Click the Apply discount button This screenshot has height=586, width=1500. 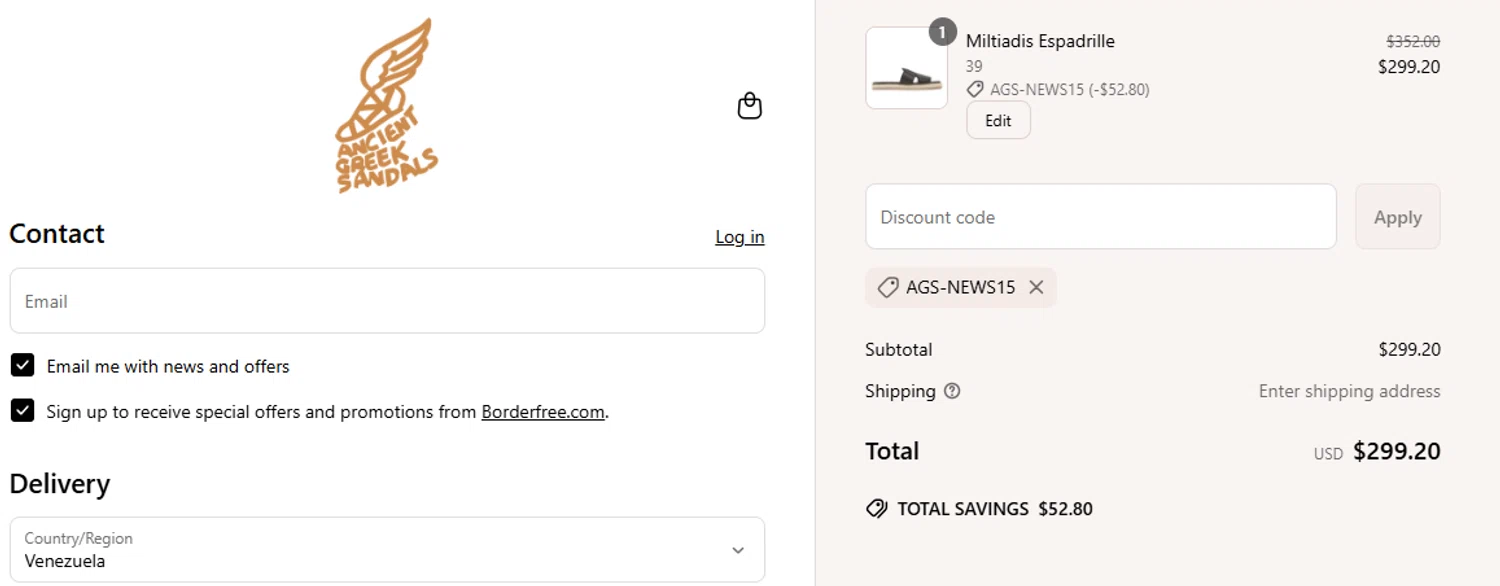(x=1397, y=216)
